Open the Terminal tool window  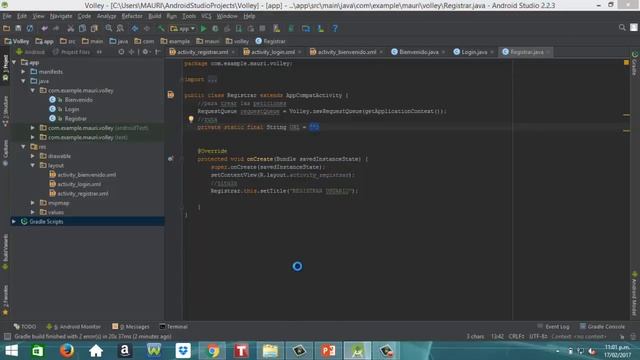173,327
